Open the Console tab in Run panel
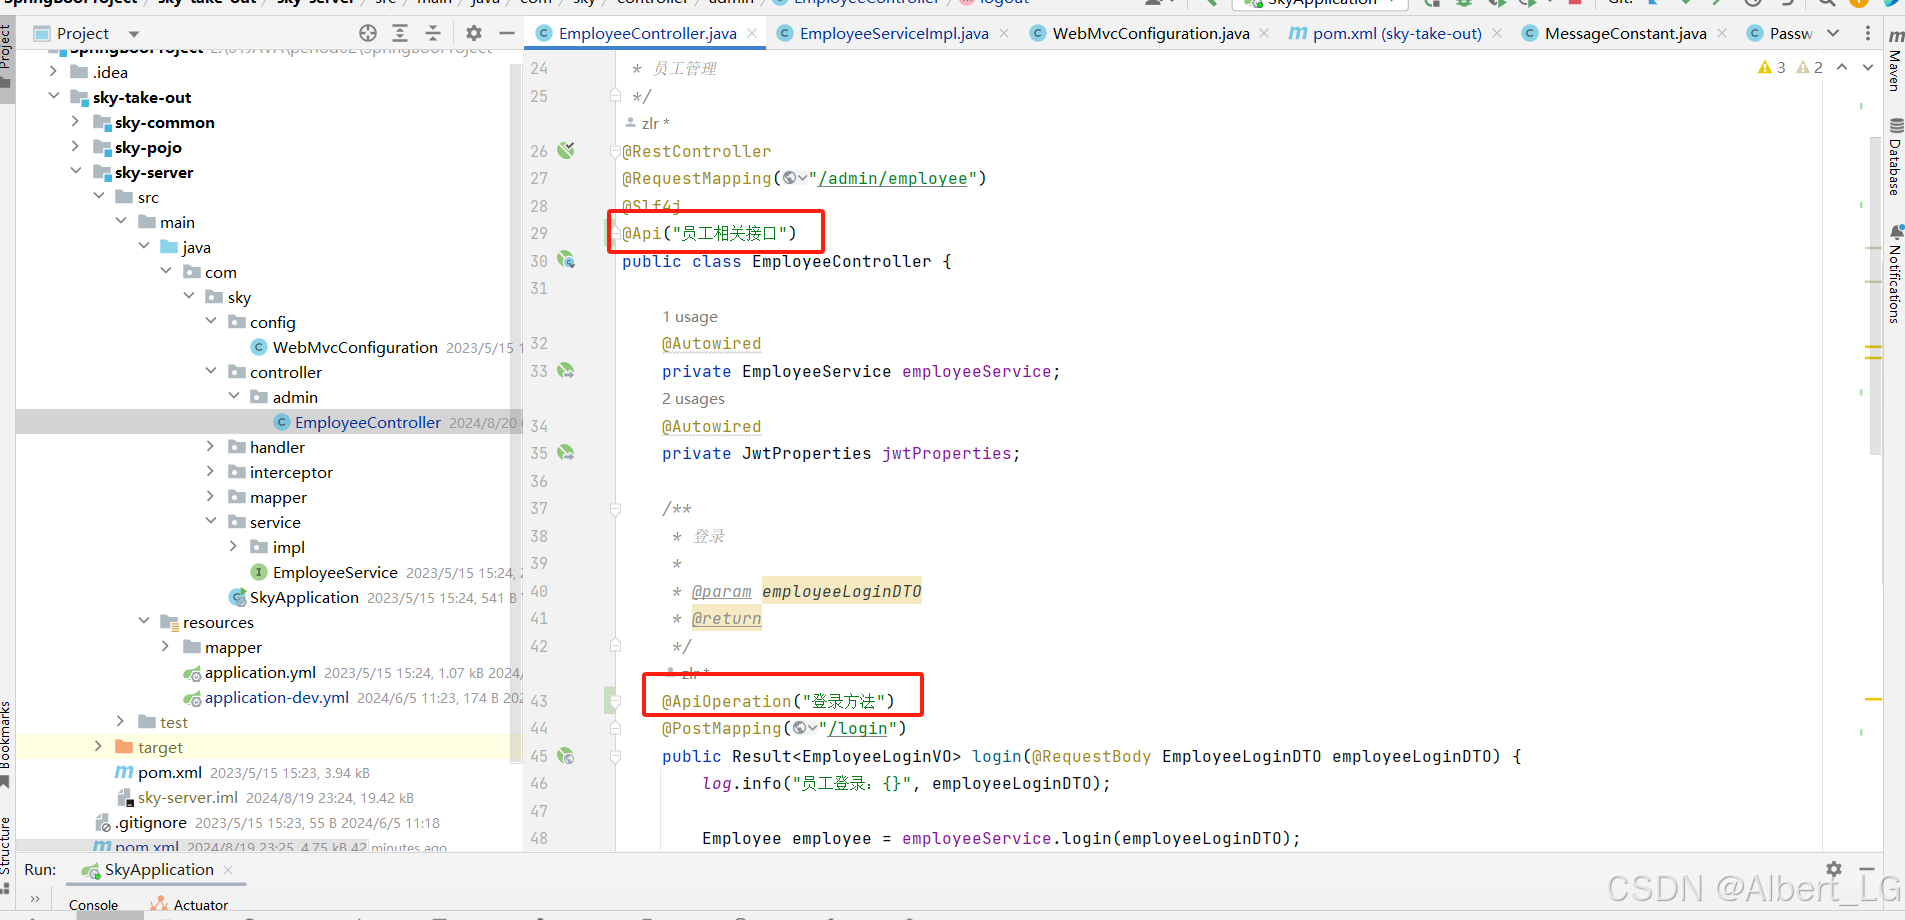This screenshot has width=1905, height=920. point(93,904)
